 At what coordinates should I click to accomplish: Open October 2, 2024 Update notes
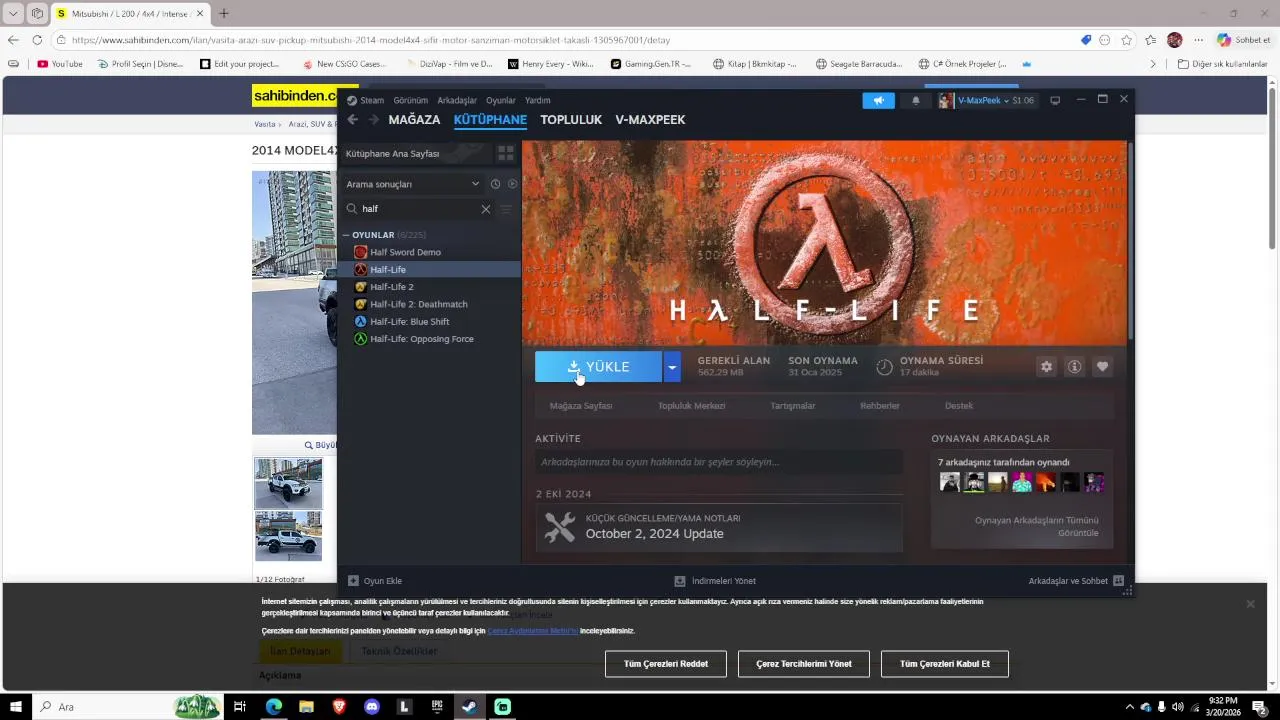point(719,527)
